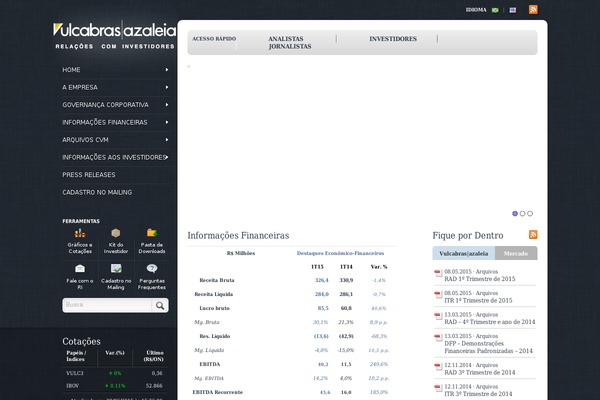Viewport: 600px width, 400px height.
Task: Expand the GOVERNANÇA CORPORATIVA submenu arrow
Action: 167,104
